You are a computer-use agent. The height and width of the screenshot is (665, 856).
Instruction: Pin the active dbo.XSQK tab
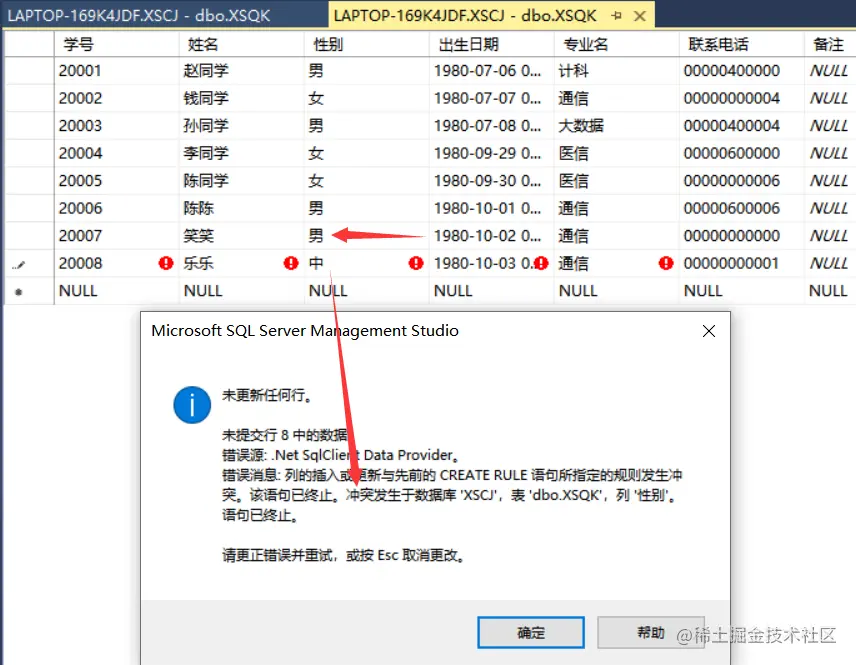tap(616, 16)
